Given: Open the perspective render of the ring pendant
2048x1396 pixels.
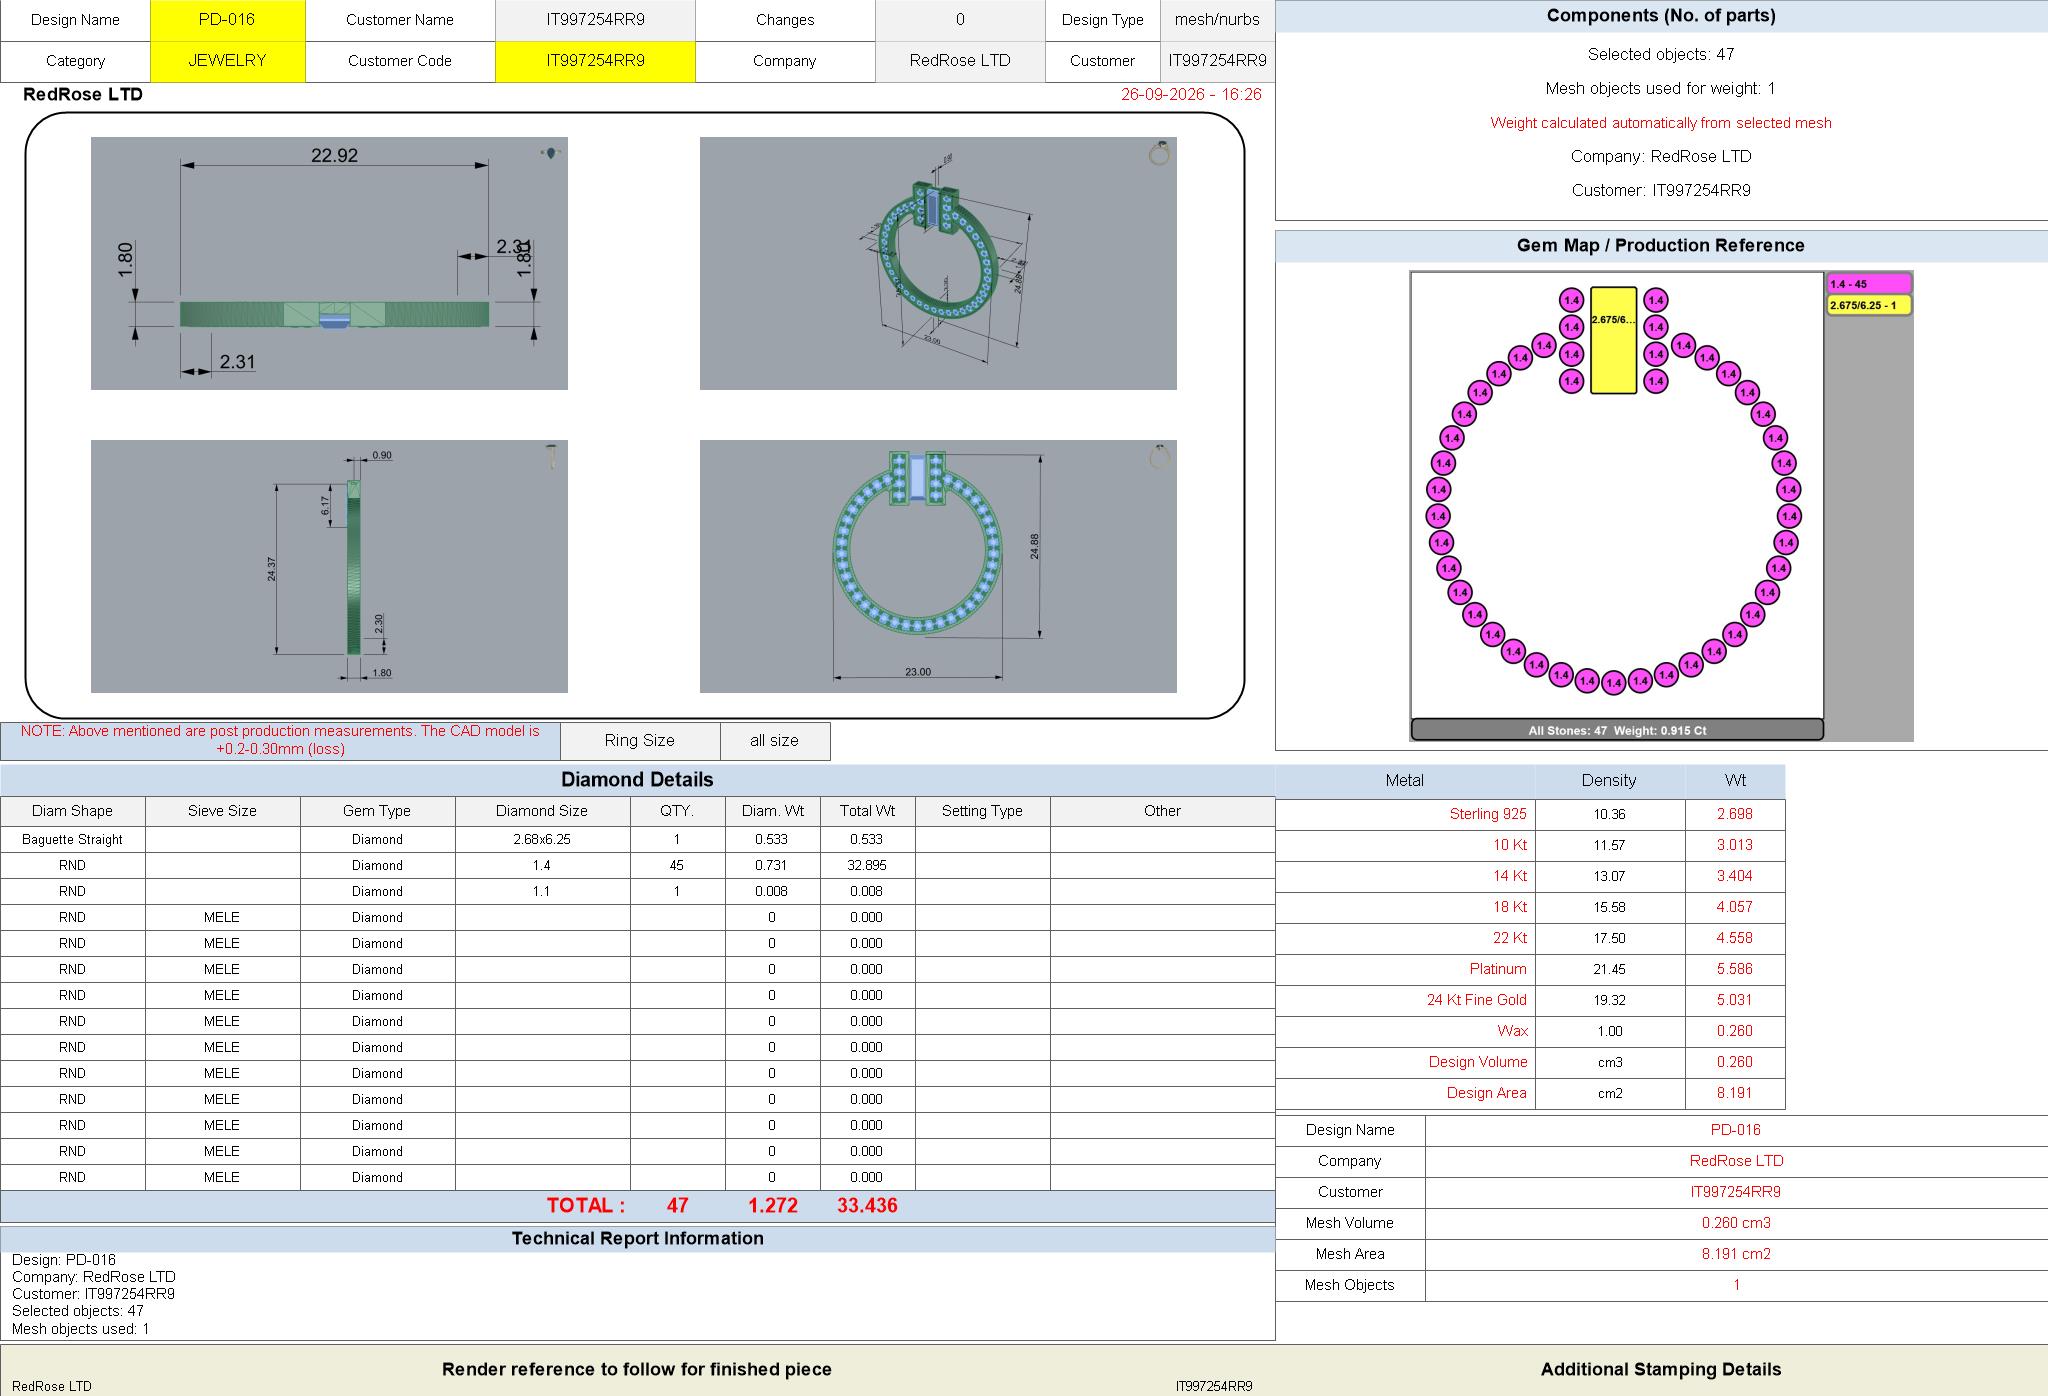Looking at the screenshot, I should (x=938, y=263).
